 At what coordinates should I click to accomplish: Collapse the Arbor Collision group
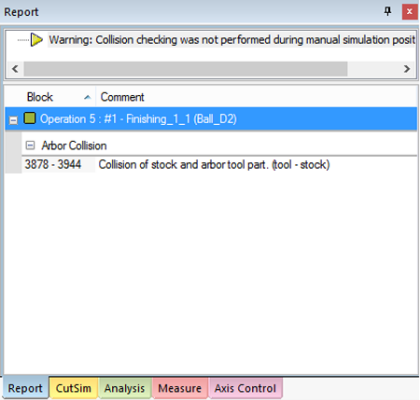(x=30, y=145)
